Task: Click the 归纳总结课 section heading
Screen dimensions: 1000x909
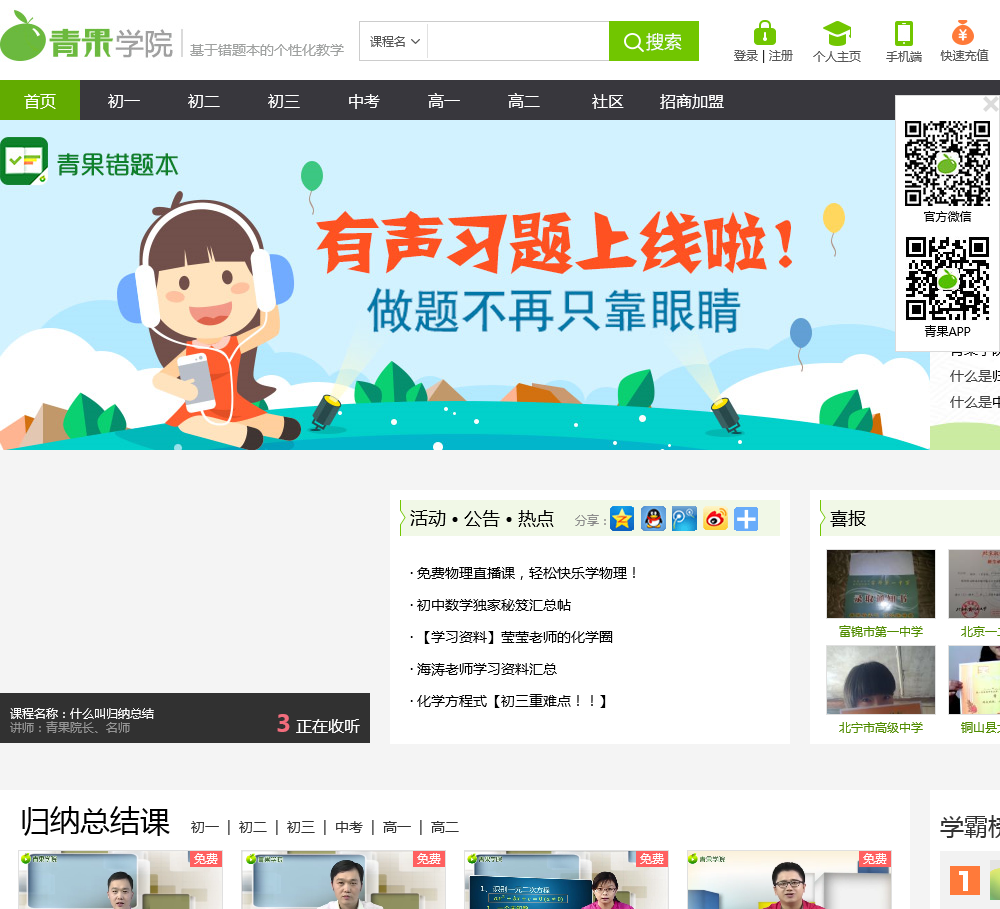Action: pos(95,821)
